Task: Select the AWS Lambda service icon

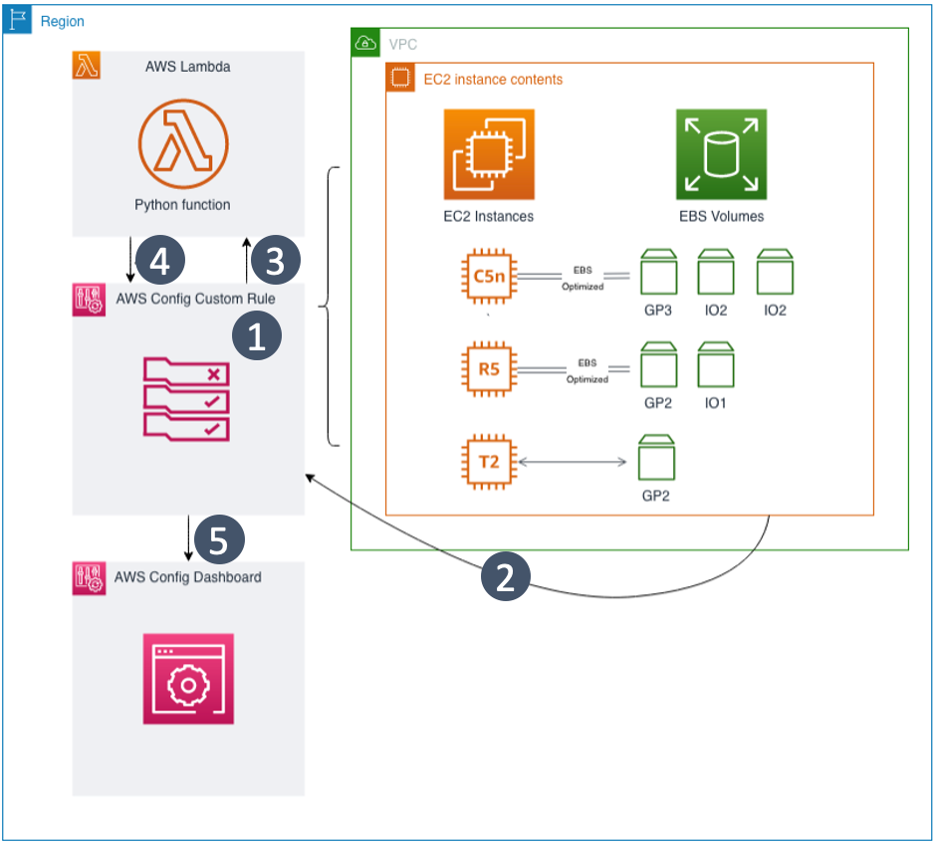Action: [x=86, y=66]
